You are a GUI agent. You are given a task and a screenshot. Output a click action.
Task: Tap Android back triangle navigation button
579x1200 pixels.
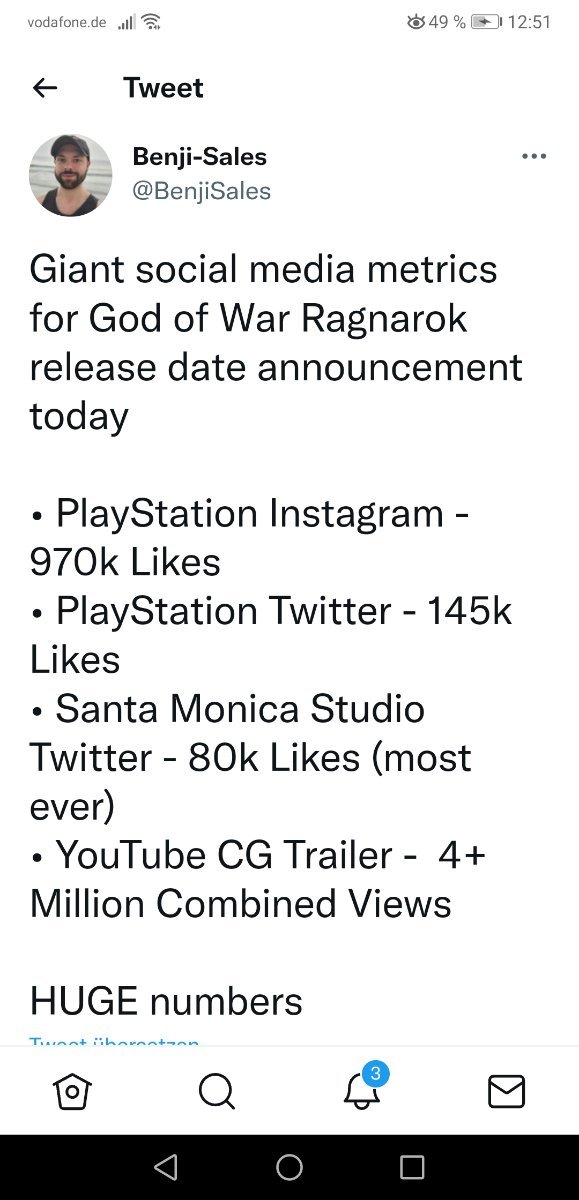pyautogui.click(x=166, y=1167)
